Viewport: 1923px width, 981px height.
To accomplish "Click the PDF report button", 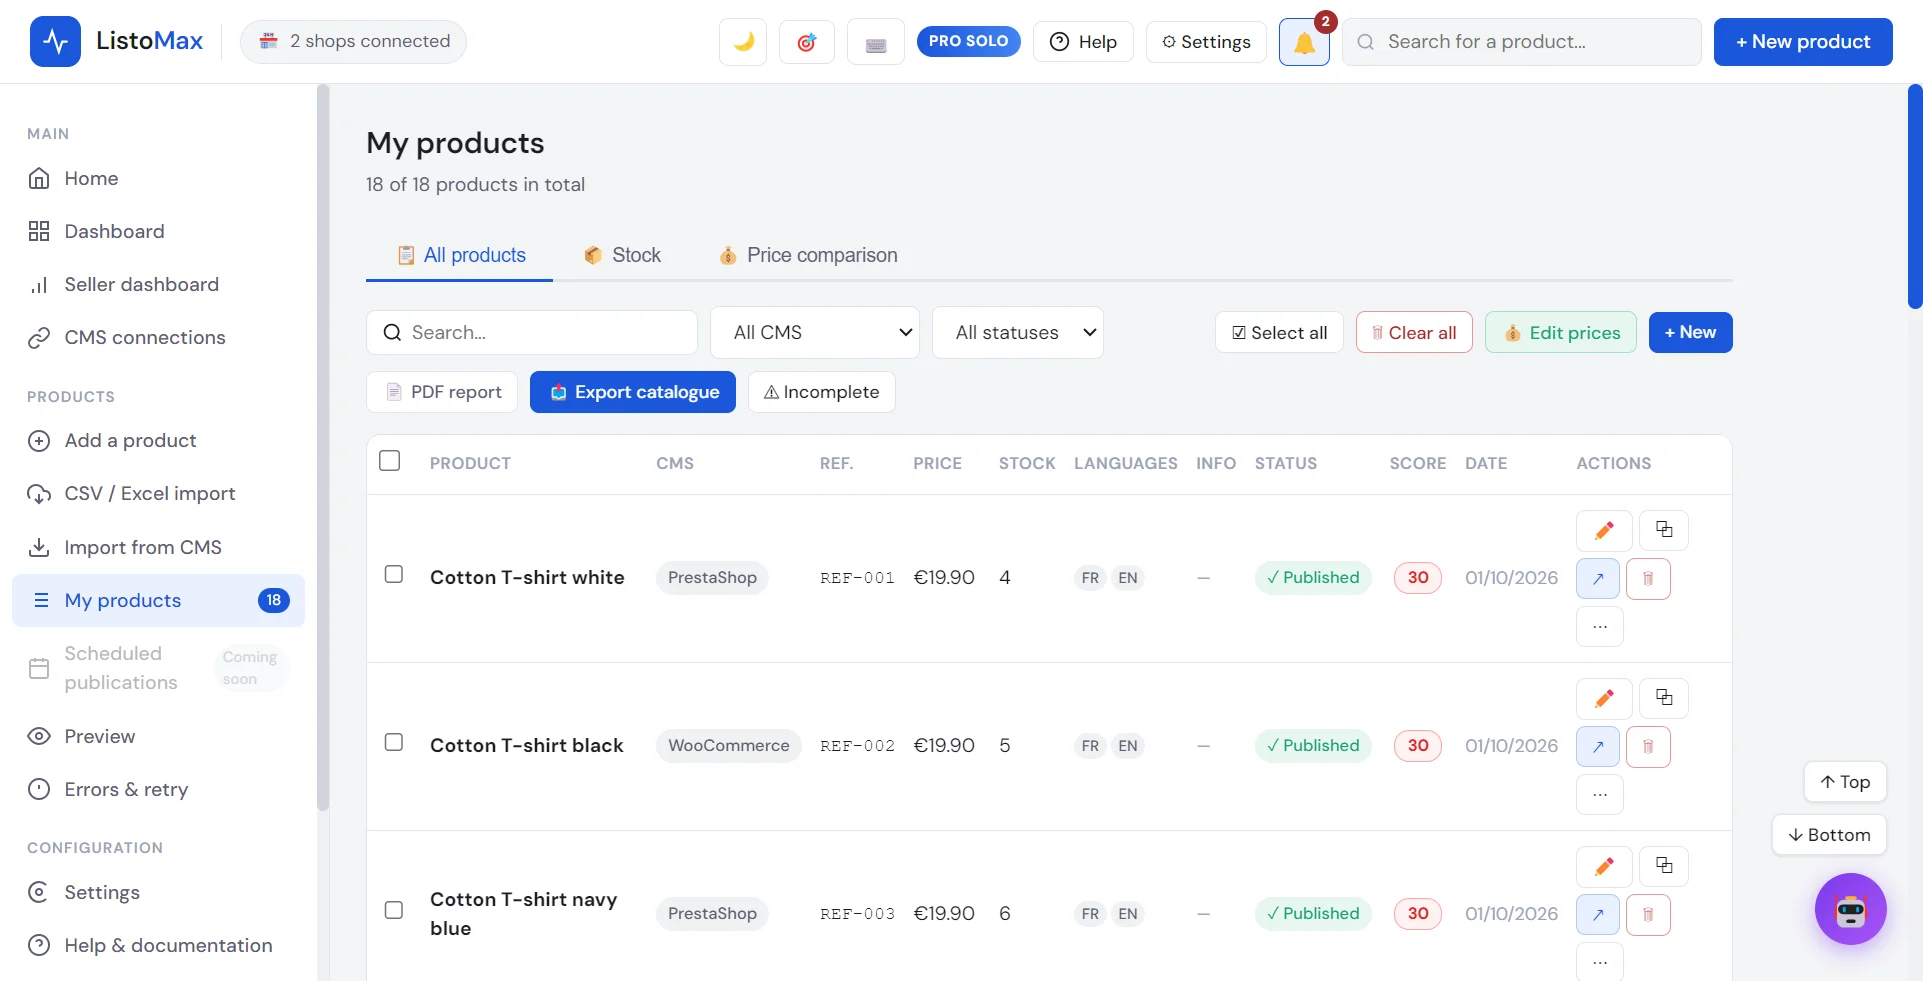I will [442, 392].
